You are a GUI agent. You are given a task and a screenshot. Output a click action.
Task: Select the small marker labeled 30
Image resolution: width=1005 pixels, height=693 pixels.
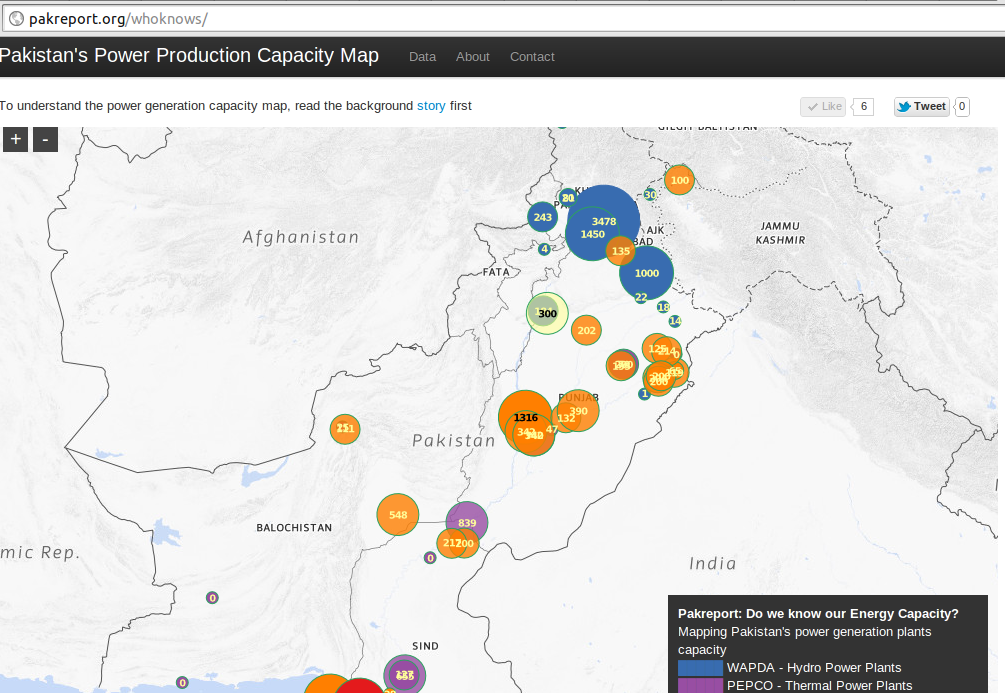point(650,194)
